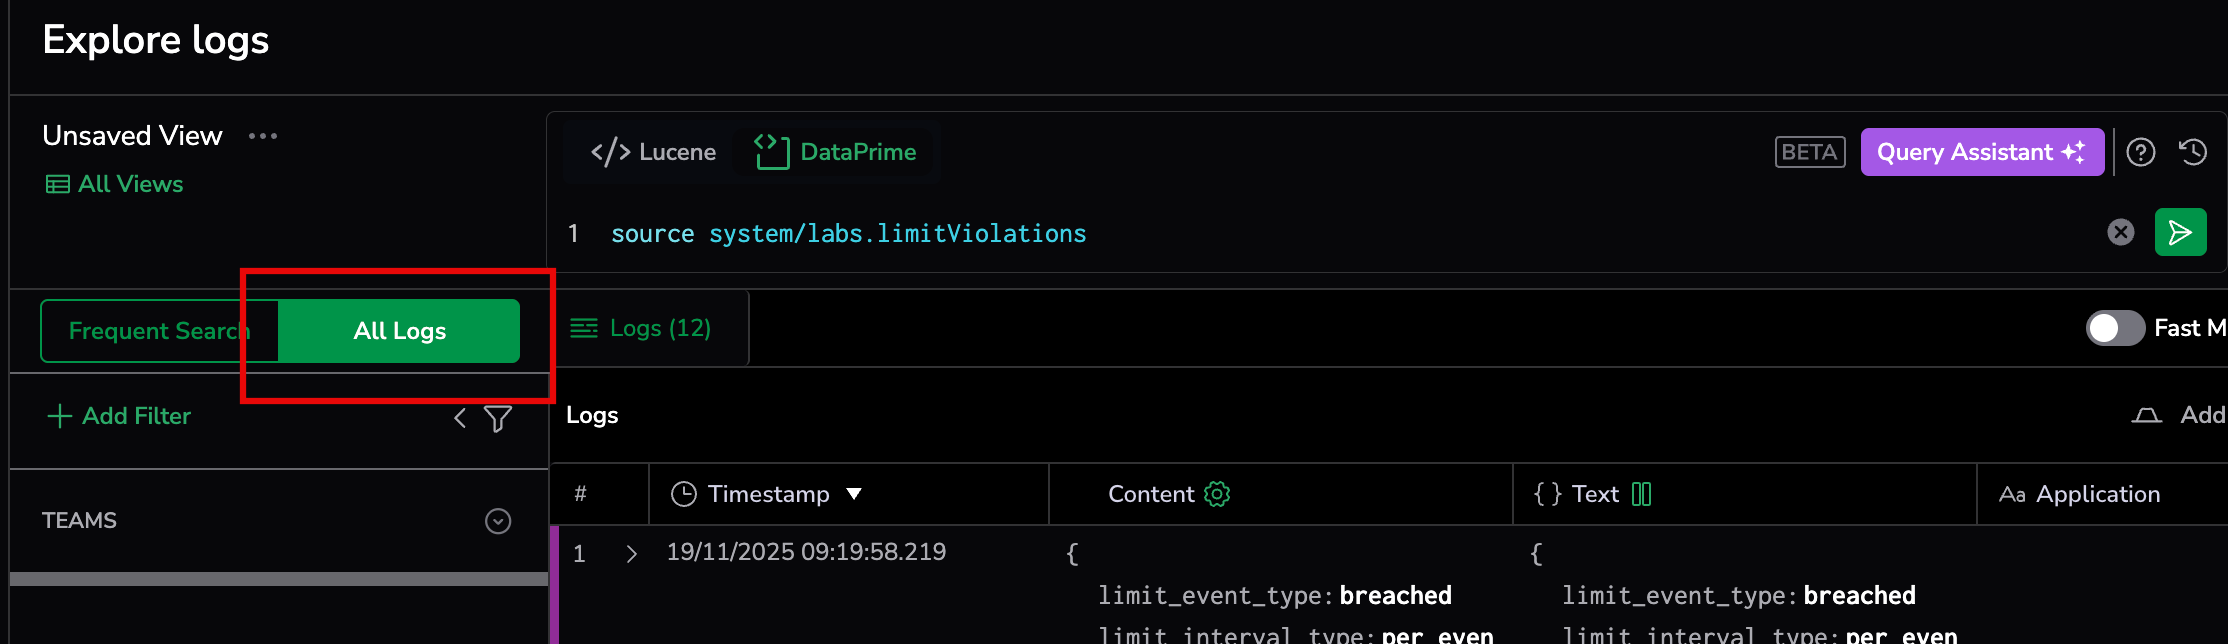Open the Query Assistant
Viewport: 2228px width, 644px height.
[1981, 152]
